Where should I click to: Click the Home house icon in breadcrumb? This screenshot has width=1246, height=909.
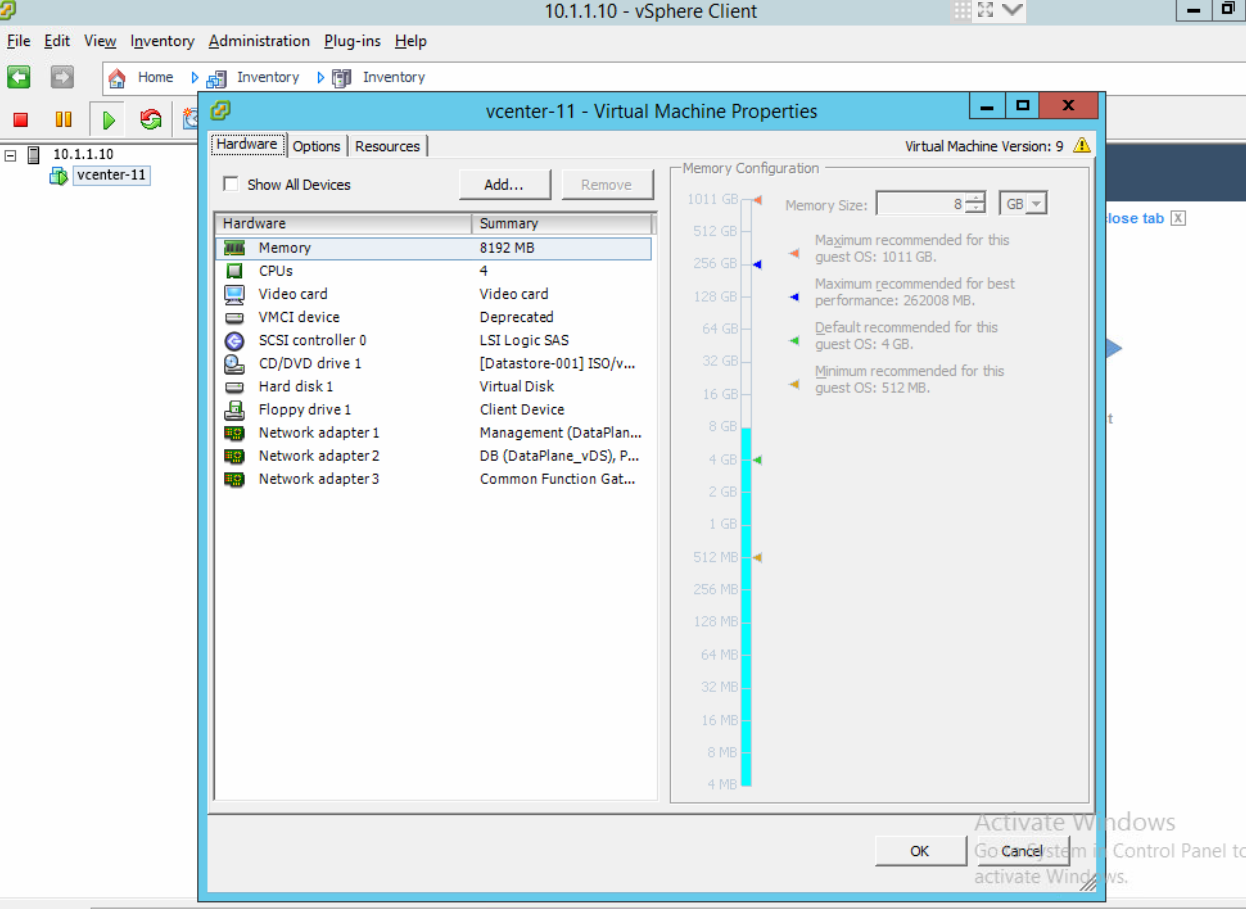117,78
